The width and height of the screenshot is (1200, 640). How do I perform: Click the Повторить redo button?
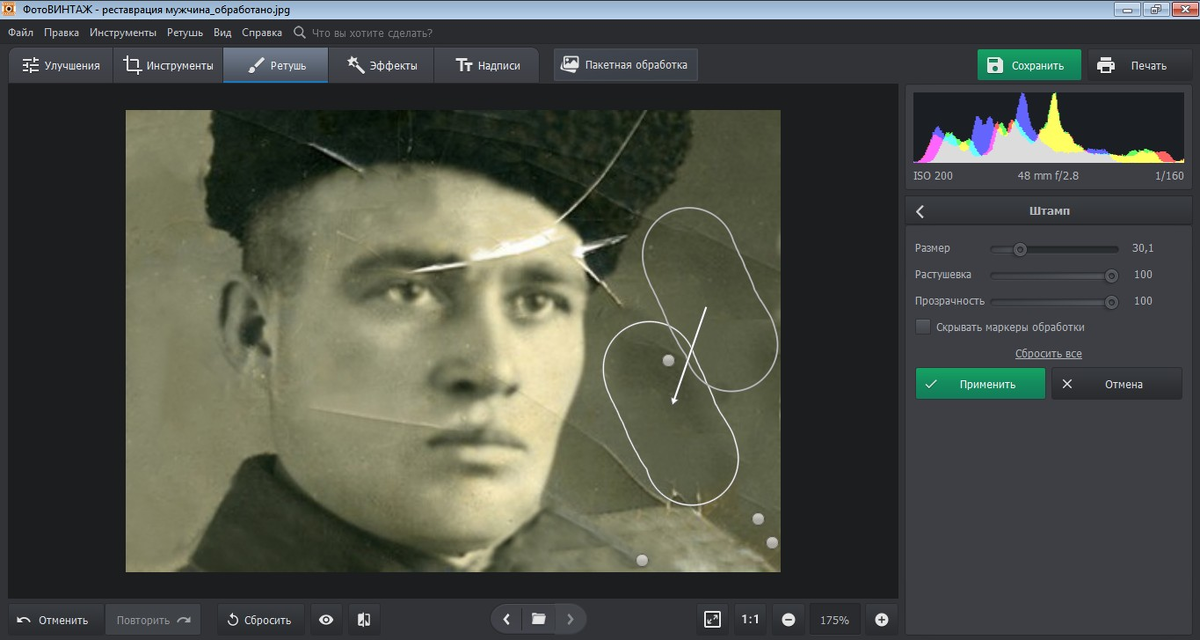coord(153,620)
